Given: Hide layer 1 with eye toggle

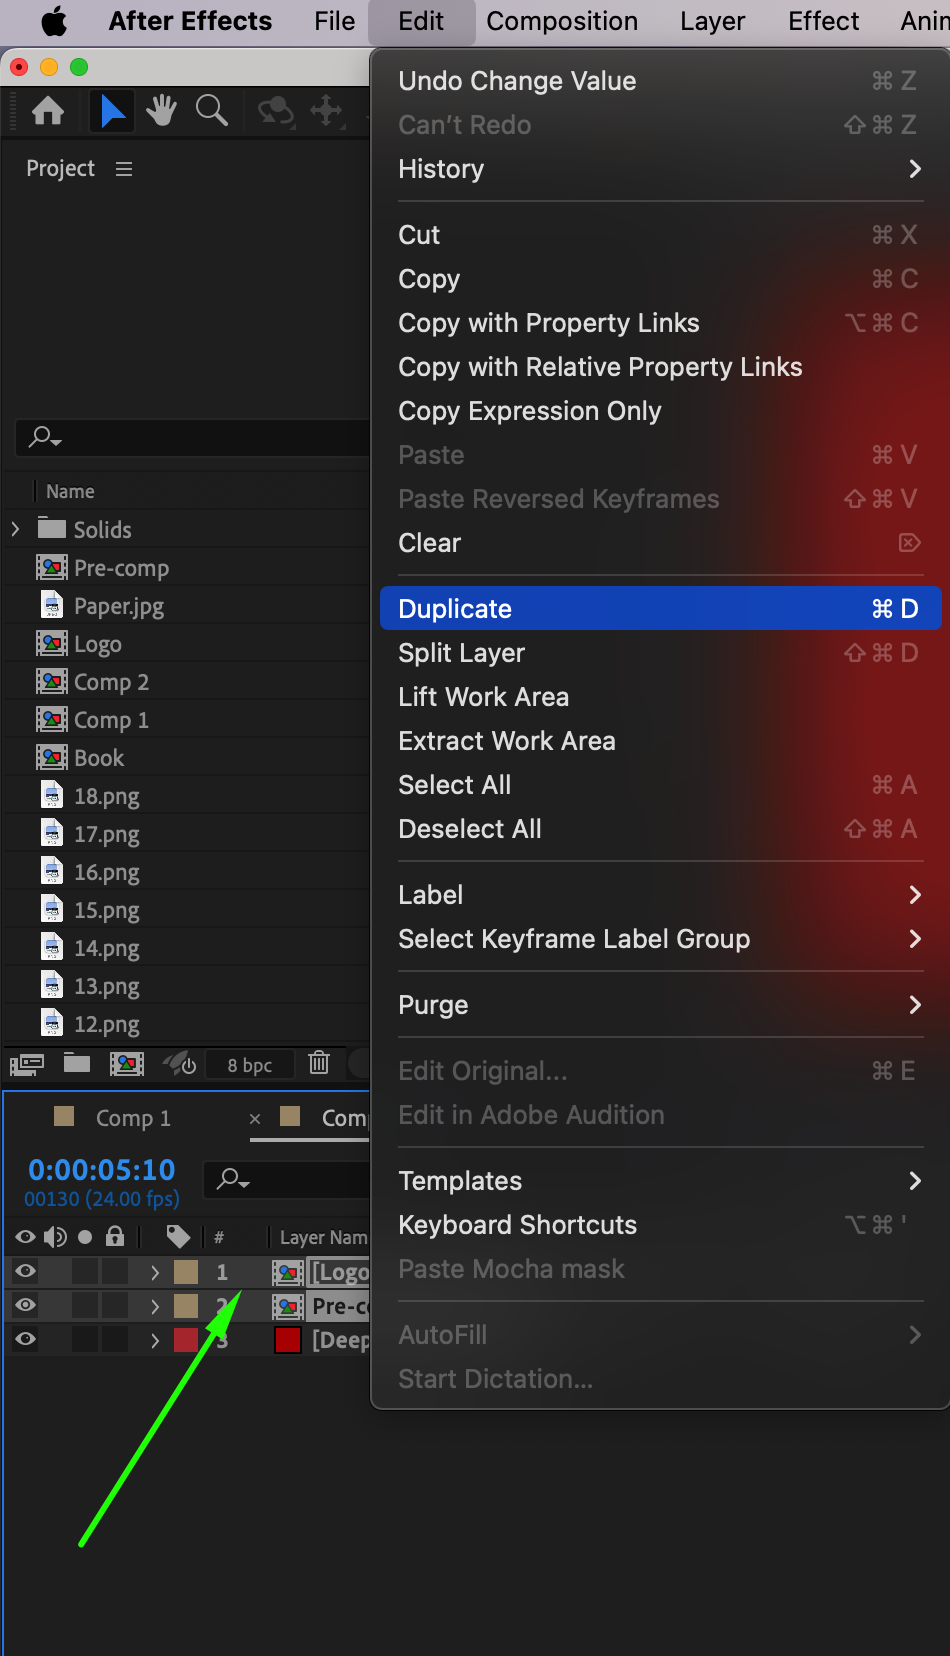Looking at the screenshot, I should [26, 1271].
